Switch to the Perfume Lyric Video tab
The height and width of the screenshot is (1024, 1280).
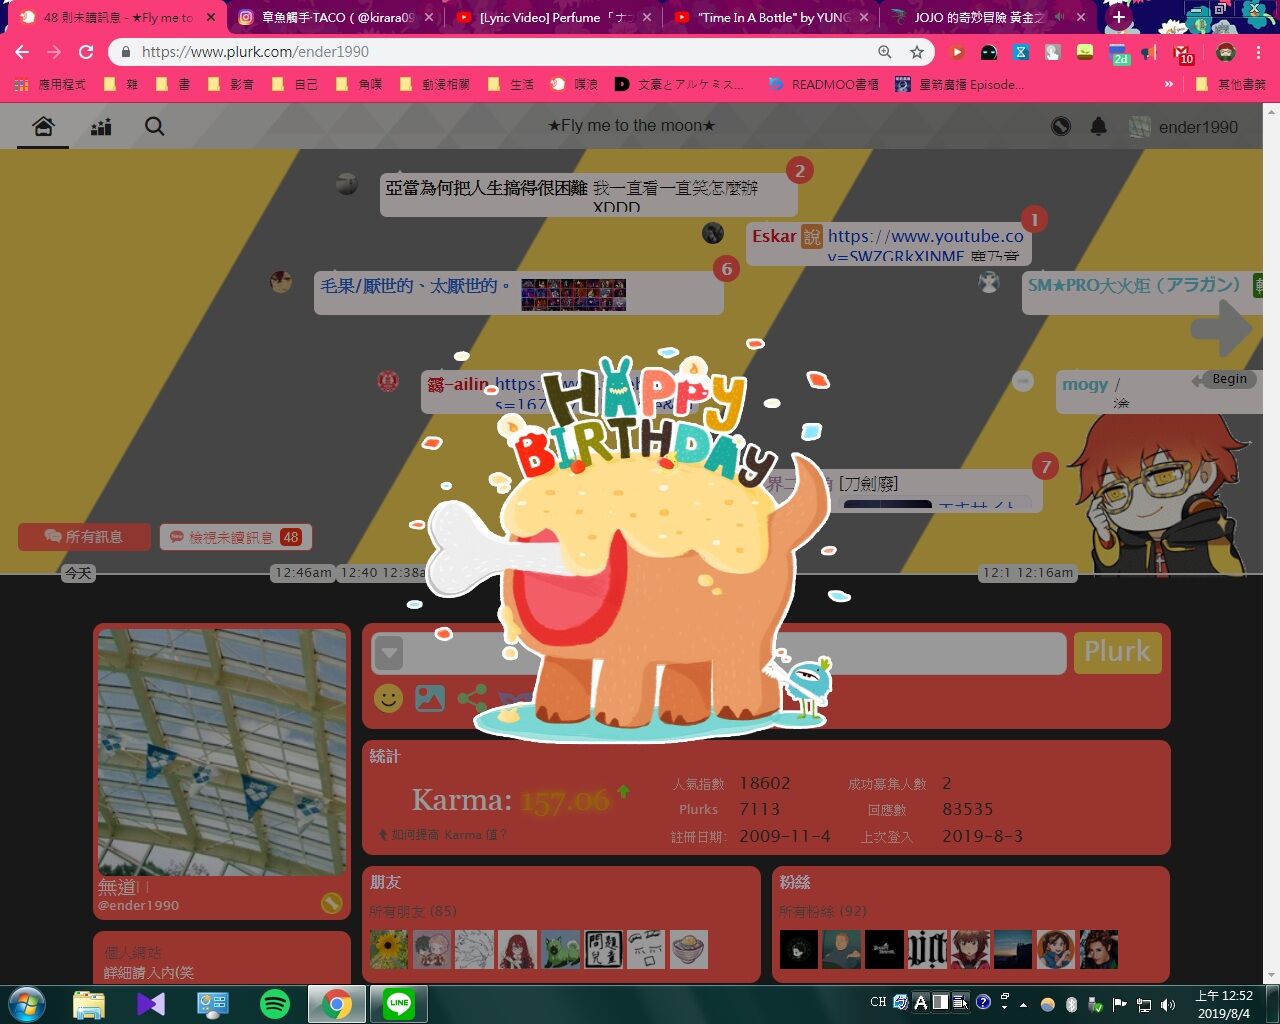552,17
